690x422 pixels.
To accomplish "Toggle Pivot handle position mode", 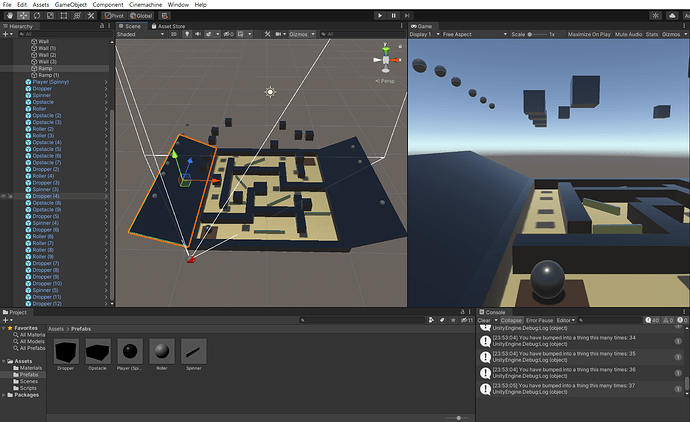I will click(x=116, y=15).
